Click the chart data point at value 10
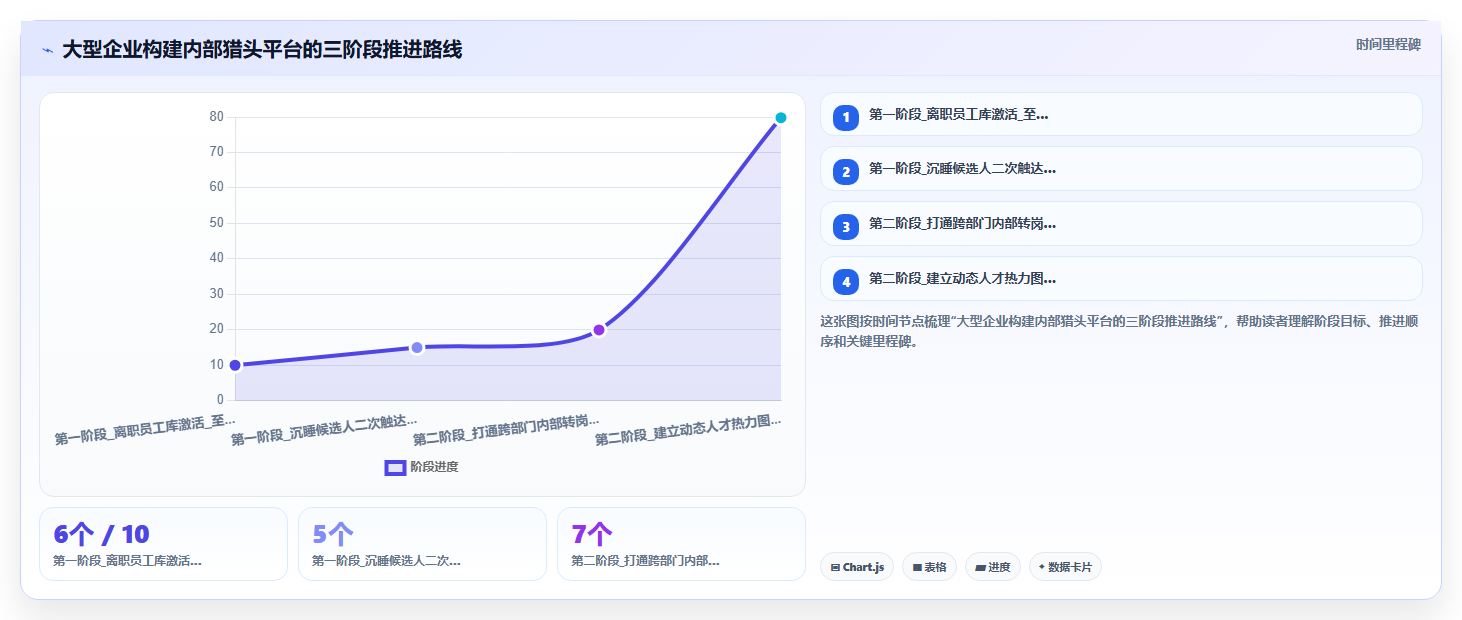This screenshot has width=1462, height=620. [x=235, y=365]
